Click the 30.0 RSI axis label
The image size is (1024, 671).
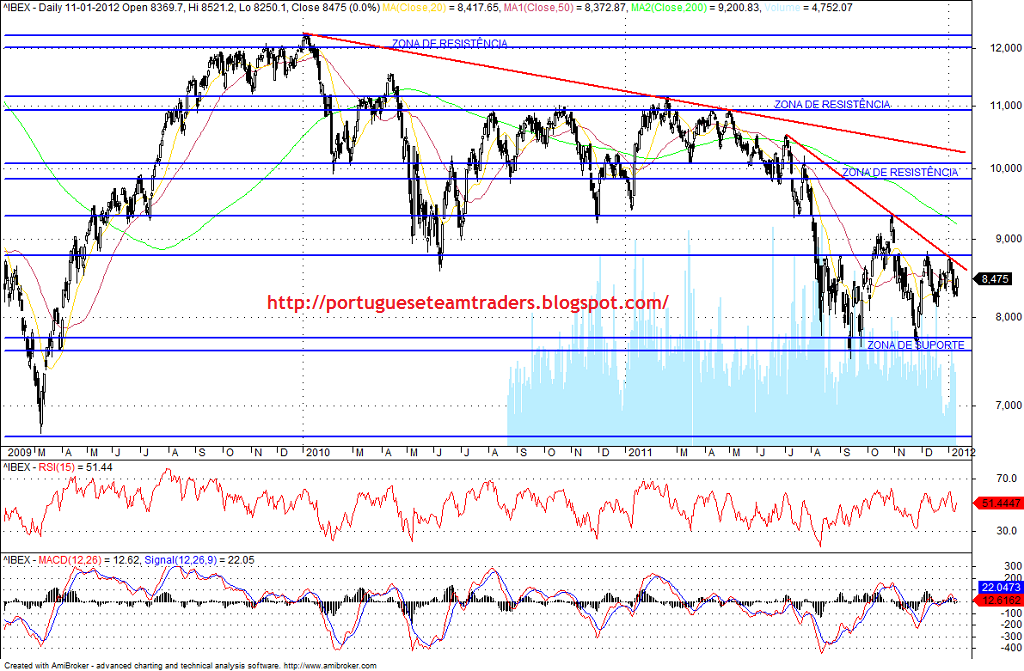click(x=1006, y=531)
